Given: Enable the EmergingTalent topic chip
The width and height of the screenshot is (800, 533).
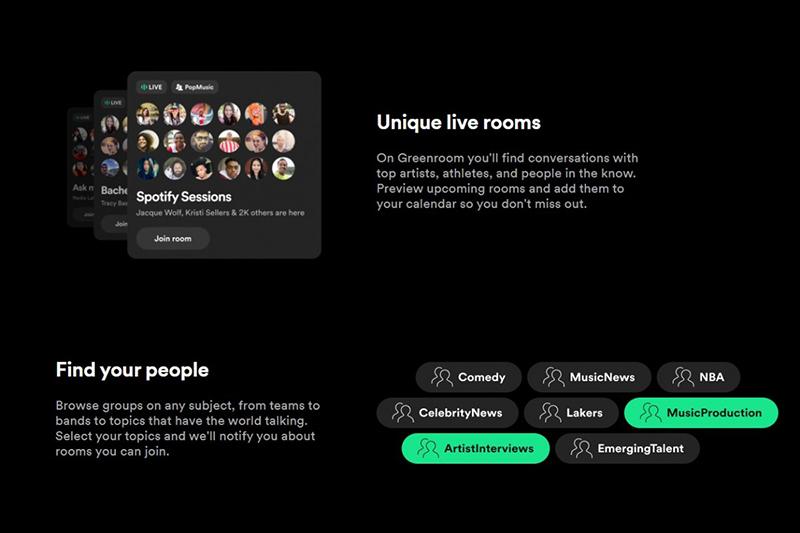Looking at the screenshot, I should [627, 448].
